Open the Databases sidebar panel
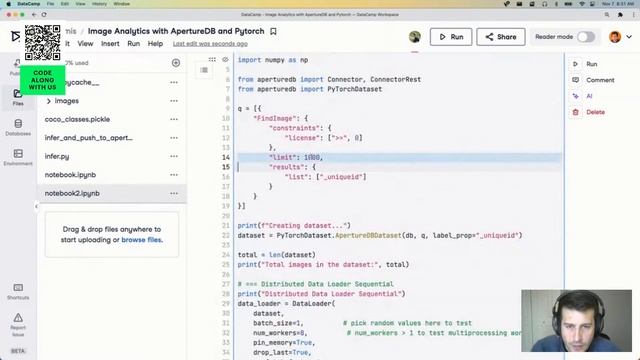The width and height of the screenshot is (640, 360). click(x=18, y=127)
